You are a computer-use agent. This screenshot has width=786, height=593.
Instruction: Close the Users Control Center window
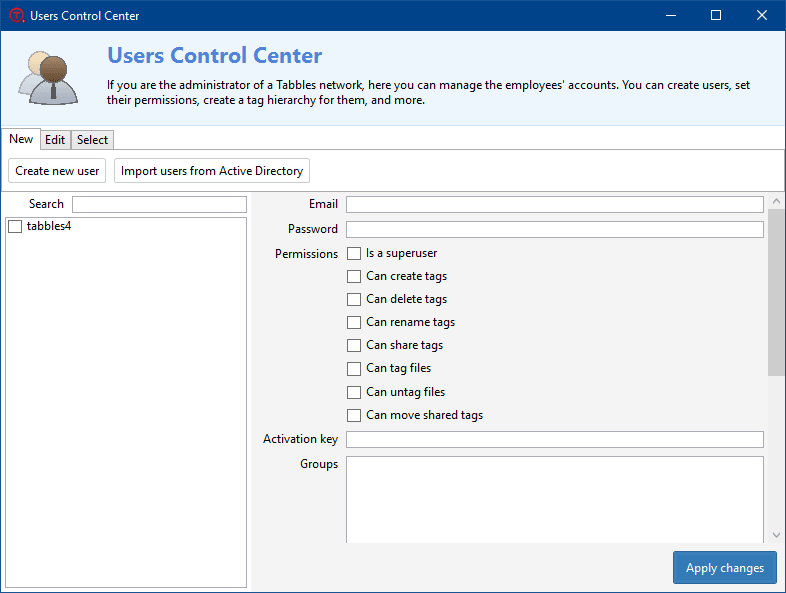(762, 16)
